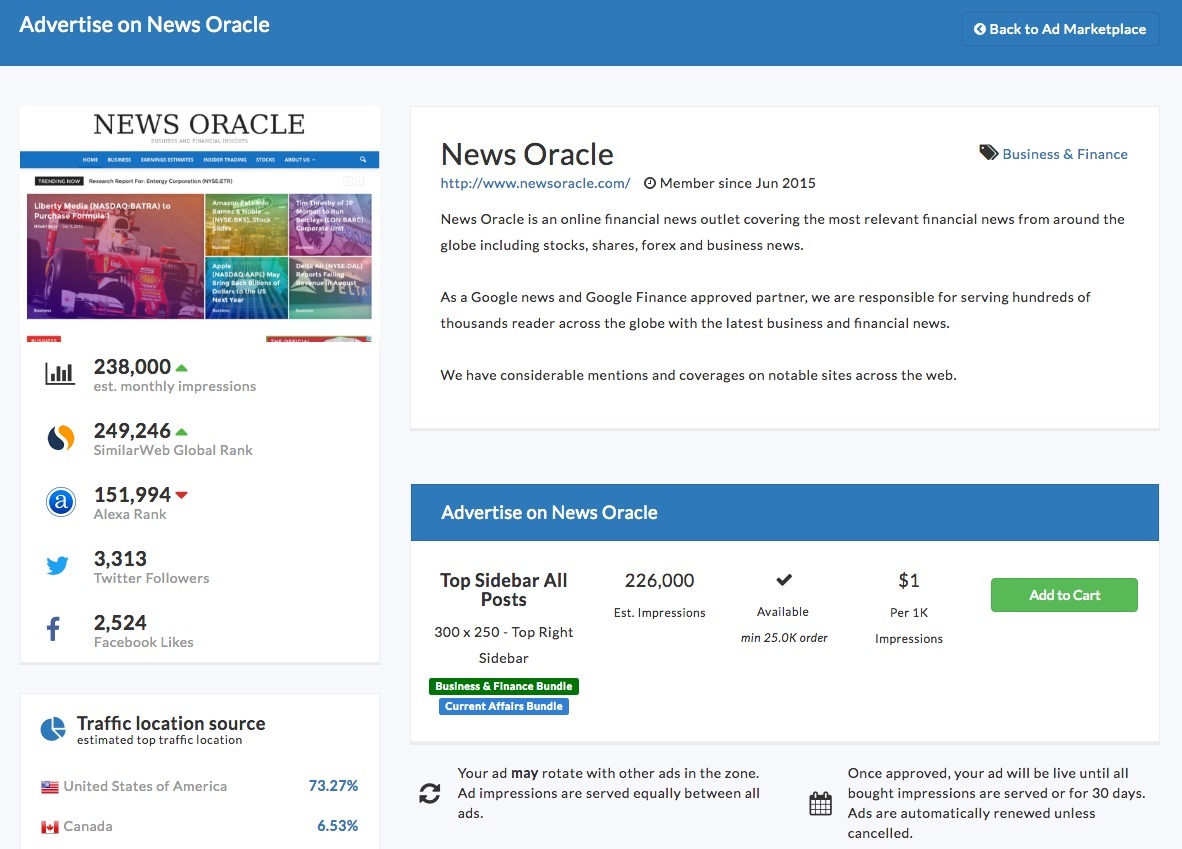1182x849 pixels.
Task: Click the green up arrow beside 249,246
Action: click(x=181, y=432)
